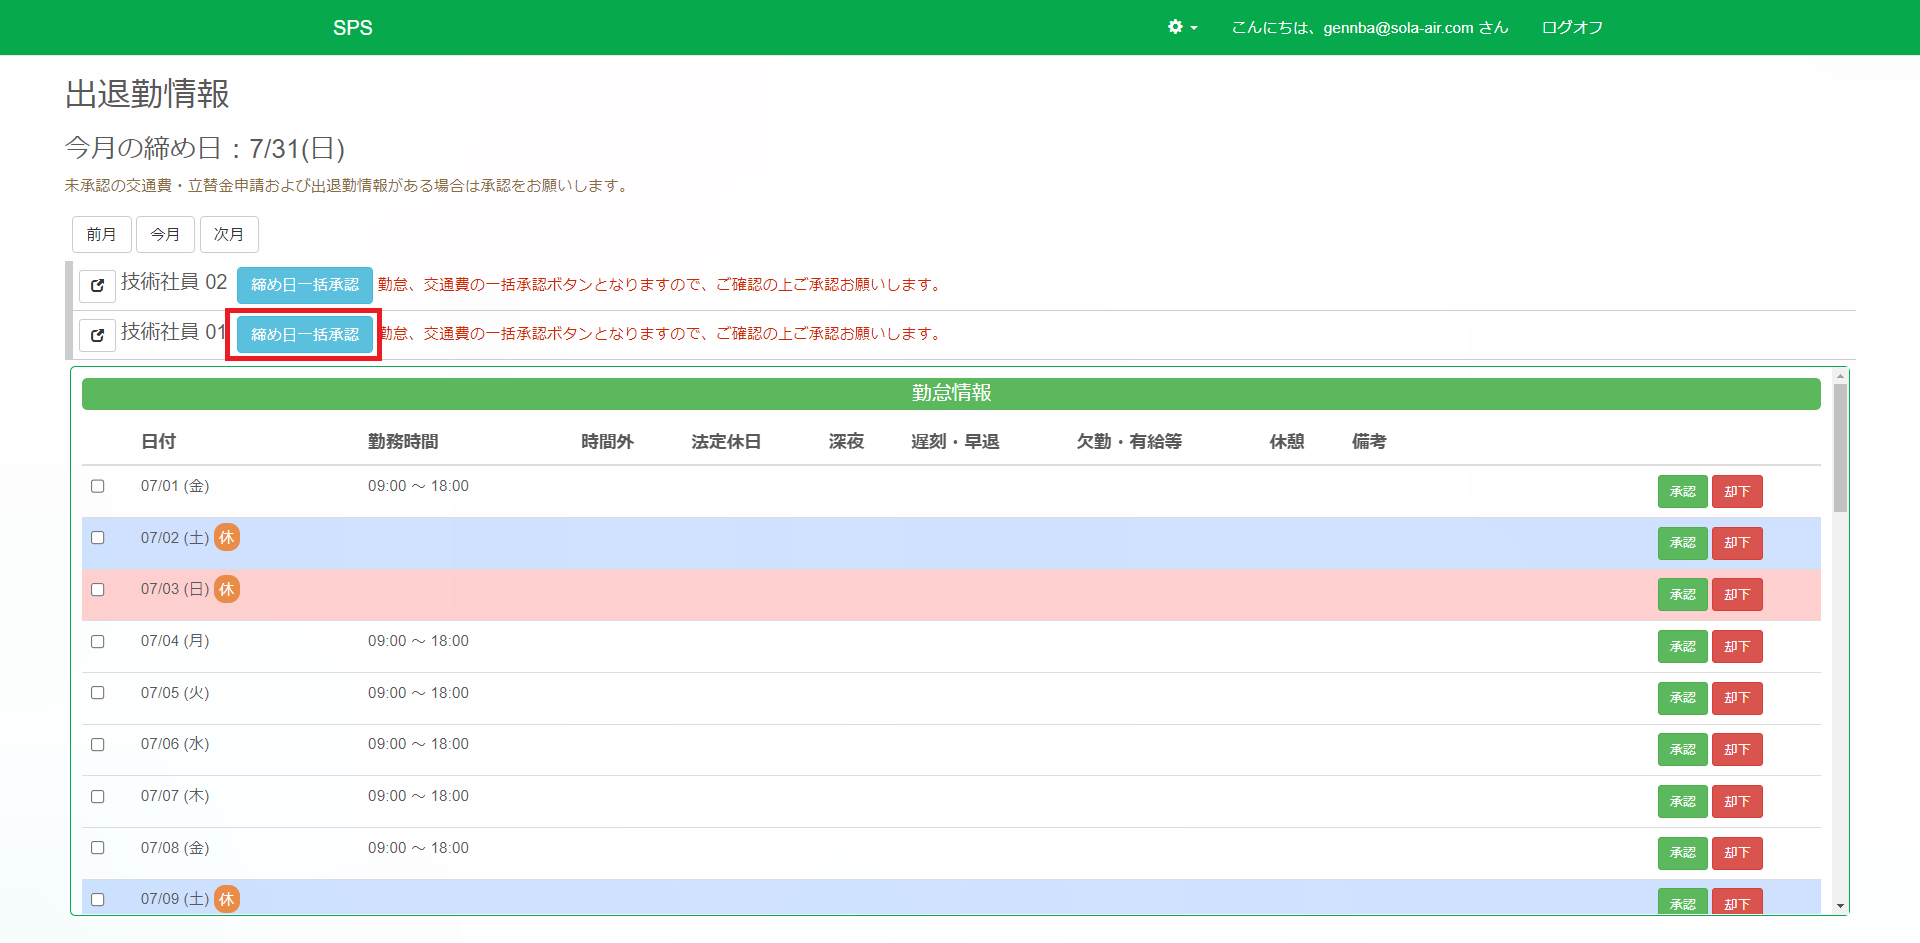Approve 07/01 attendance with 承認

(1682, 492)
